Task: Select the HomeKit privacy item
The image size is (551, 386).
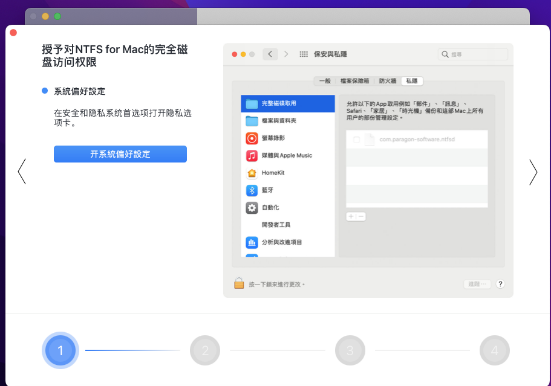Action: coord(288,173)
